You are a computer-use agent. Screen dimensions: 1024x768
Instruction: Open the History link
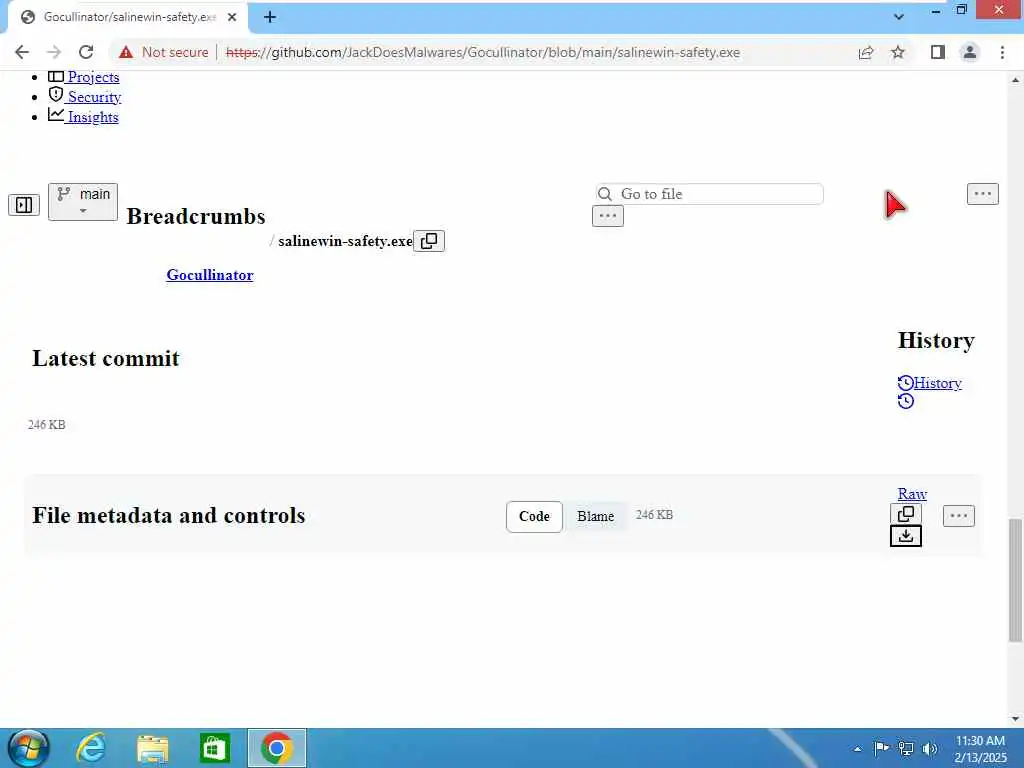click(x=938, y=383)
